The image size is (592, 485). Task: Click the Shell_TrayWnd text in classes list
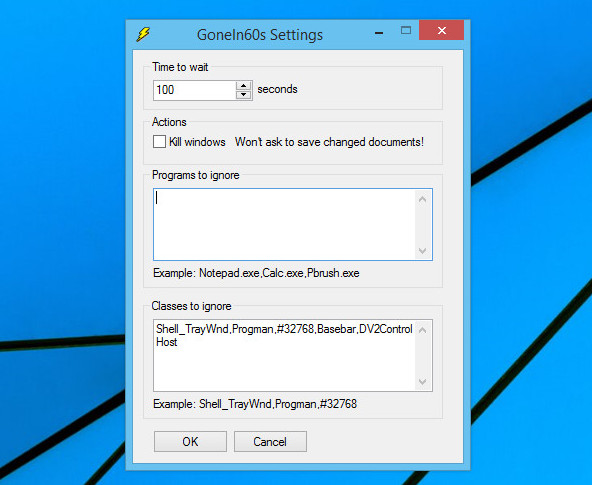pos(193,329)
